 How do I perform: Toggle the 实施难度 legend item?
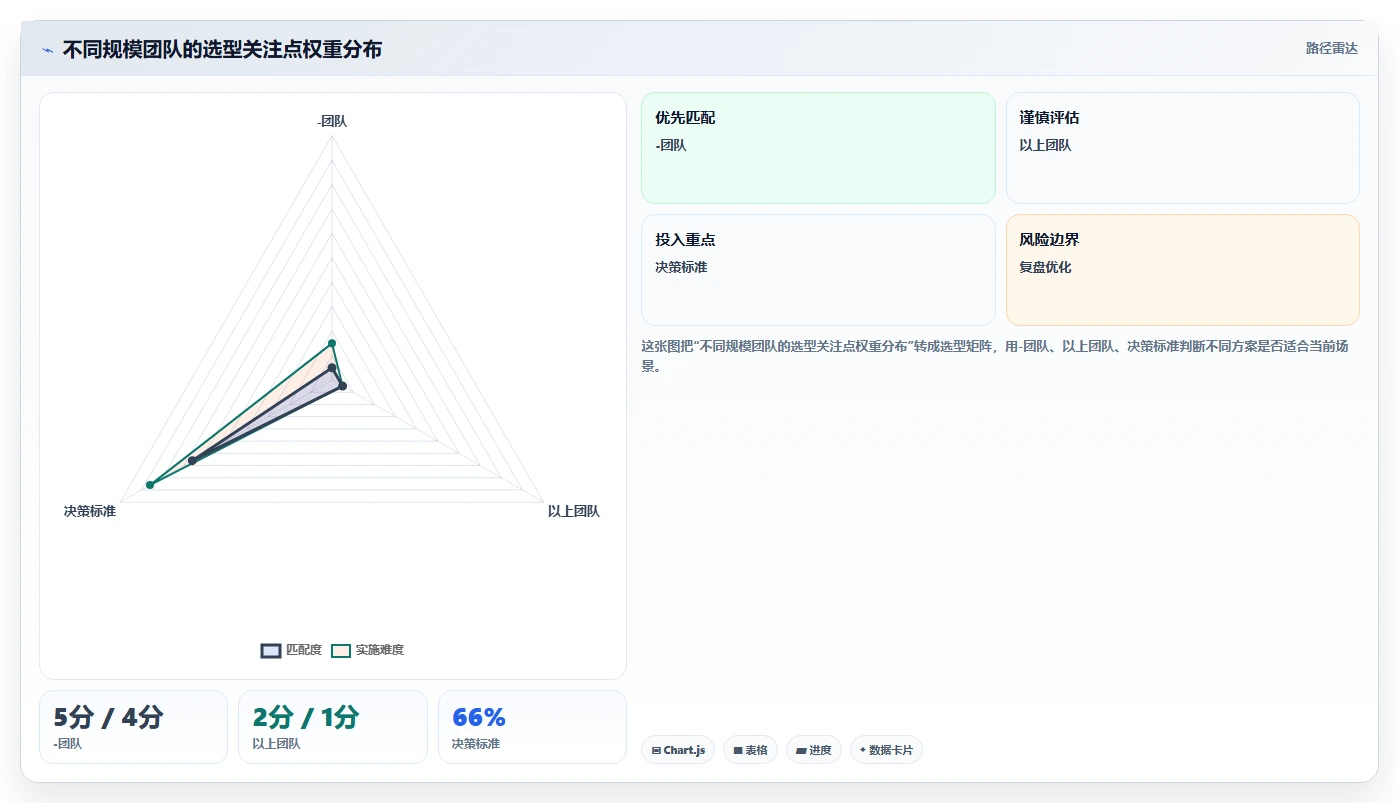pos(367,650)
